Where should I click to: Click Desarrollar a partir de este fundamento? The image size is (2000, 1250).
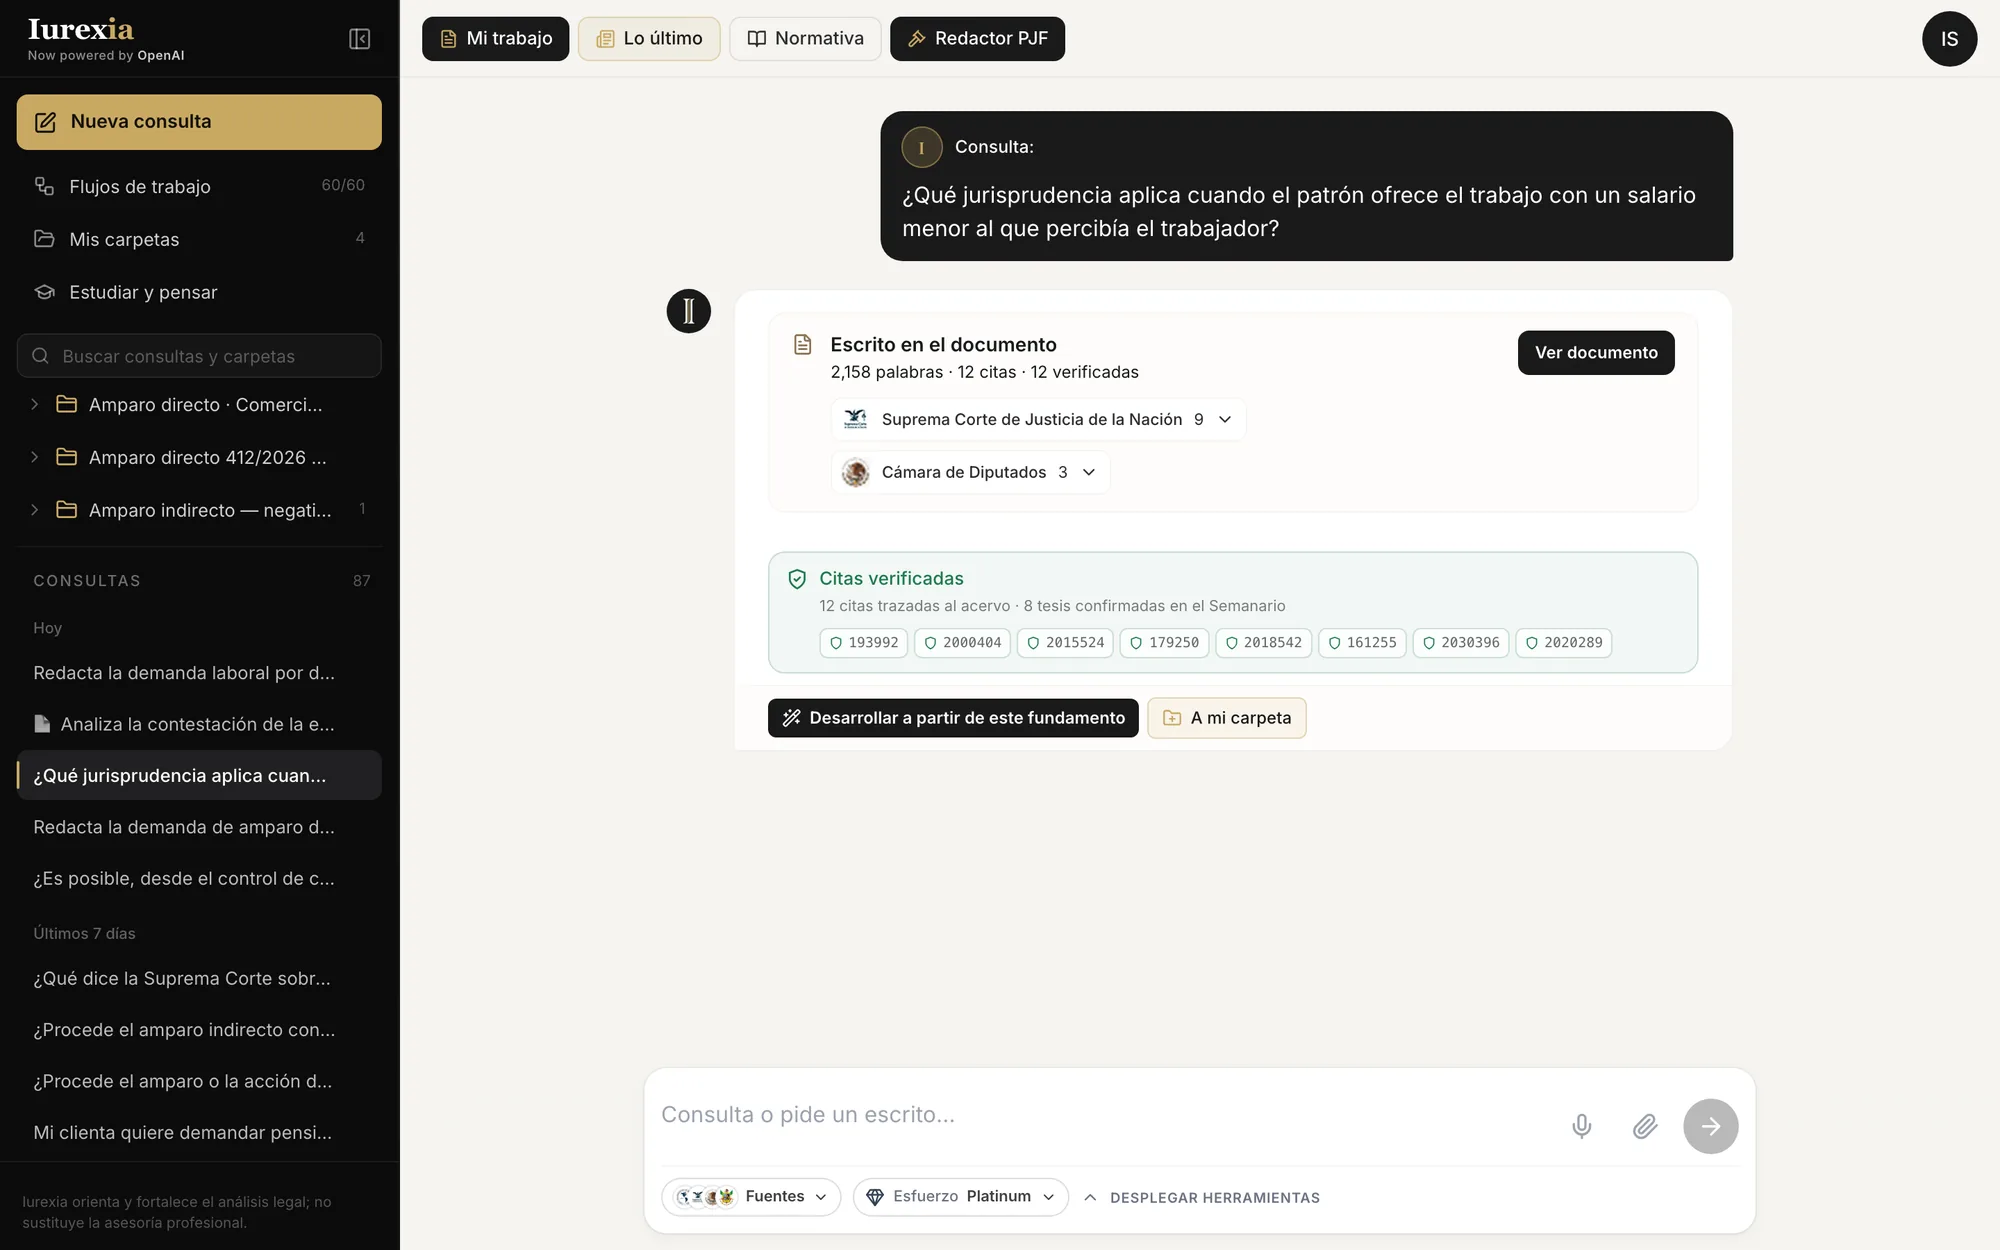pos(953,718)
